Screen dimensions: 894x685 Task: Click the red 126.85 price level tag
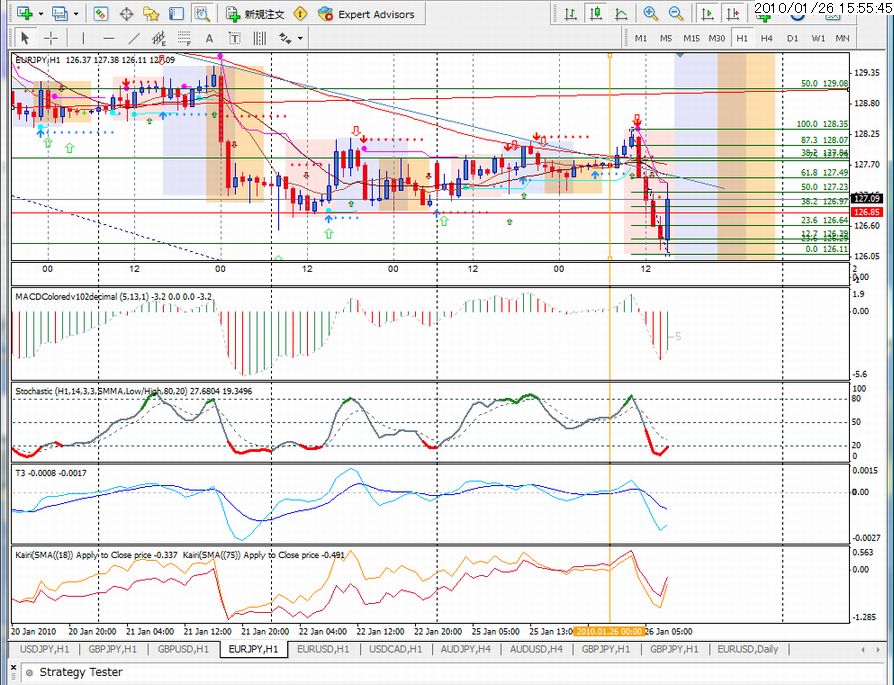click(867, 212)
